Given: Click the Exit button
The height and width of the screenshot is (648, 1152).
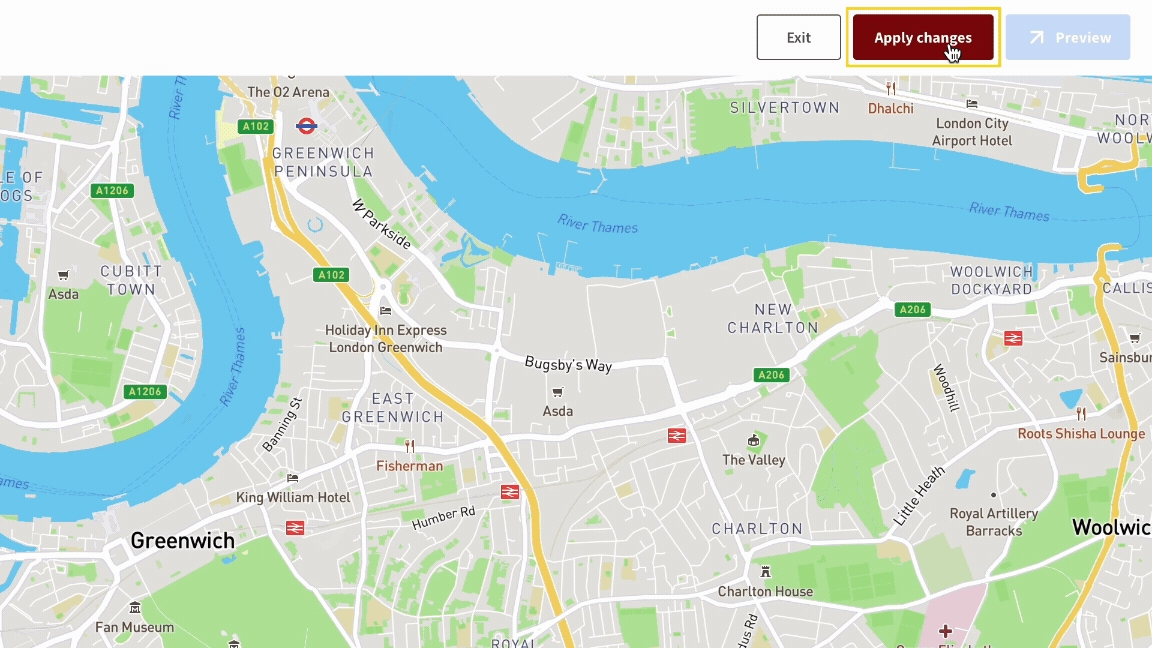Looking at the screenshot, I should click(799, 37).
